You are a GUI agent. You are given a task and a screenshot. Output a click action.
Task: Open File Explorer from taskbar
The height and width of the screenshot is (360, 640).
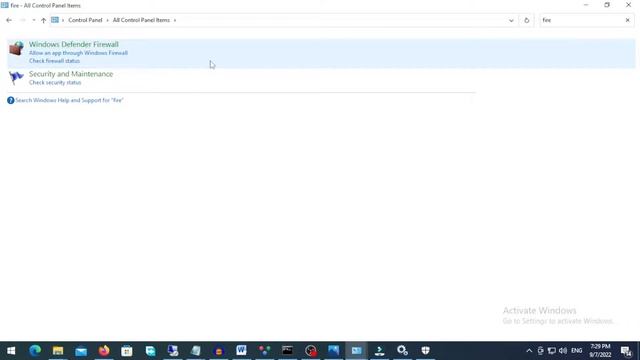click(x=58, y=351)
